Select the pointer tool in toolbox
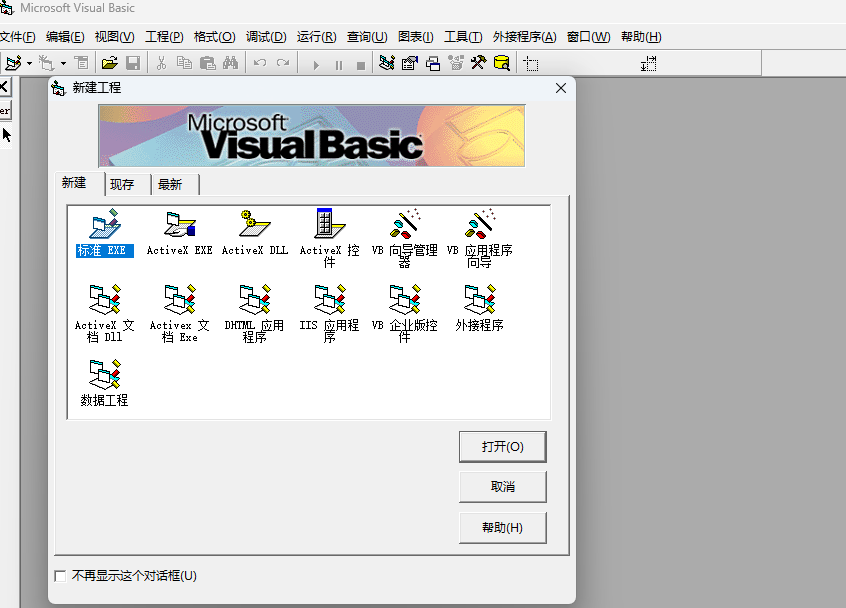The width and height of the screenshot is (846, 608). pos(6,135)
